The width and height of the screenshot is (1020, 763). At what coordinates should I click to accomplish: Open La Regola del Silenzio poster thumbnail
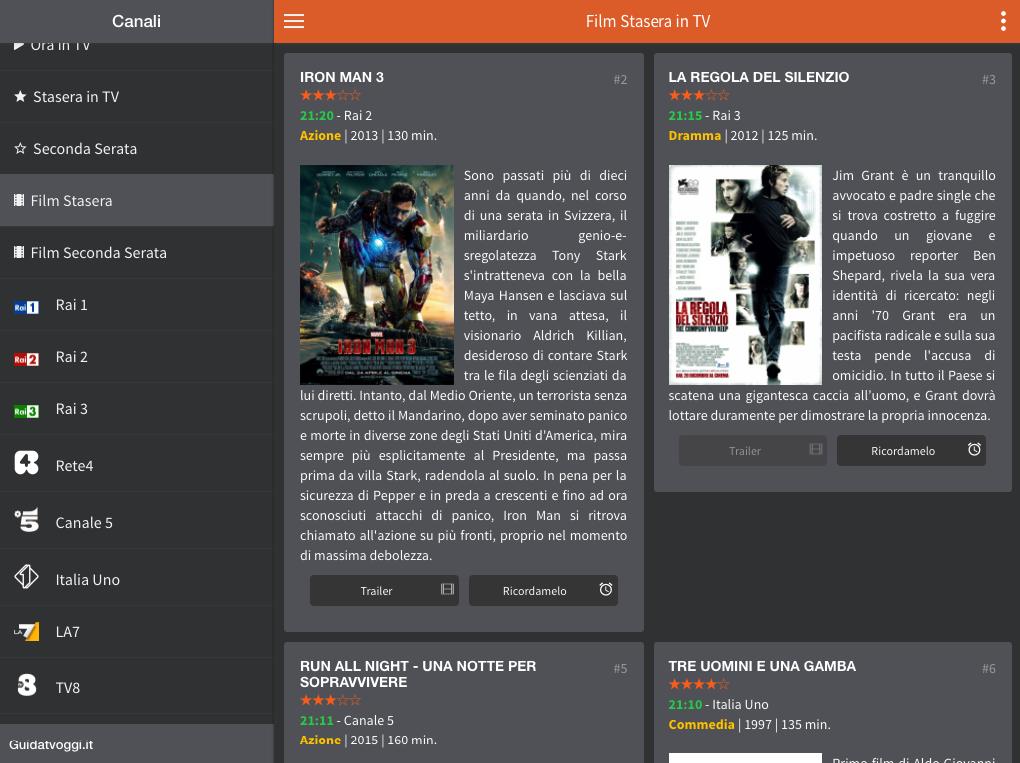745,274
